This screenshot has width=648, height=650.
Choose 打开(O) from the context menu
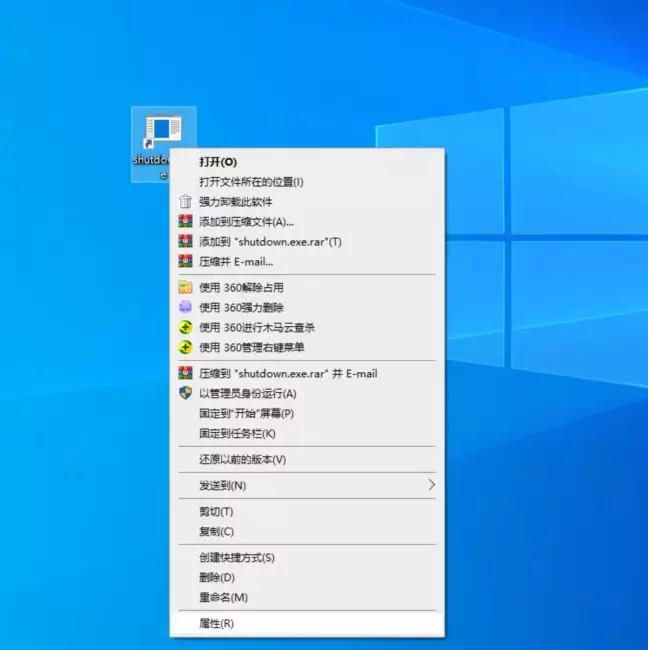pyautogui.click(x=218, y=161)
